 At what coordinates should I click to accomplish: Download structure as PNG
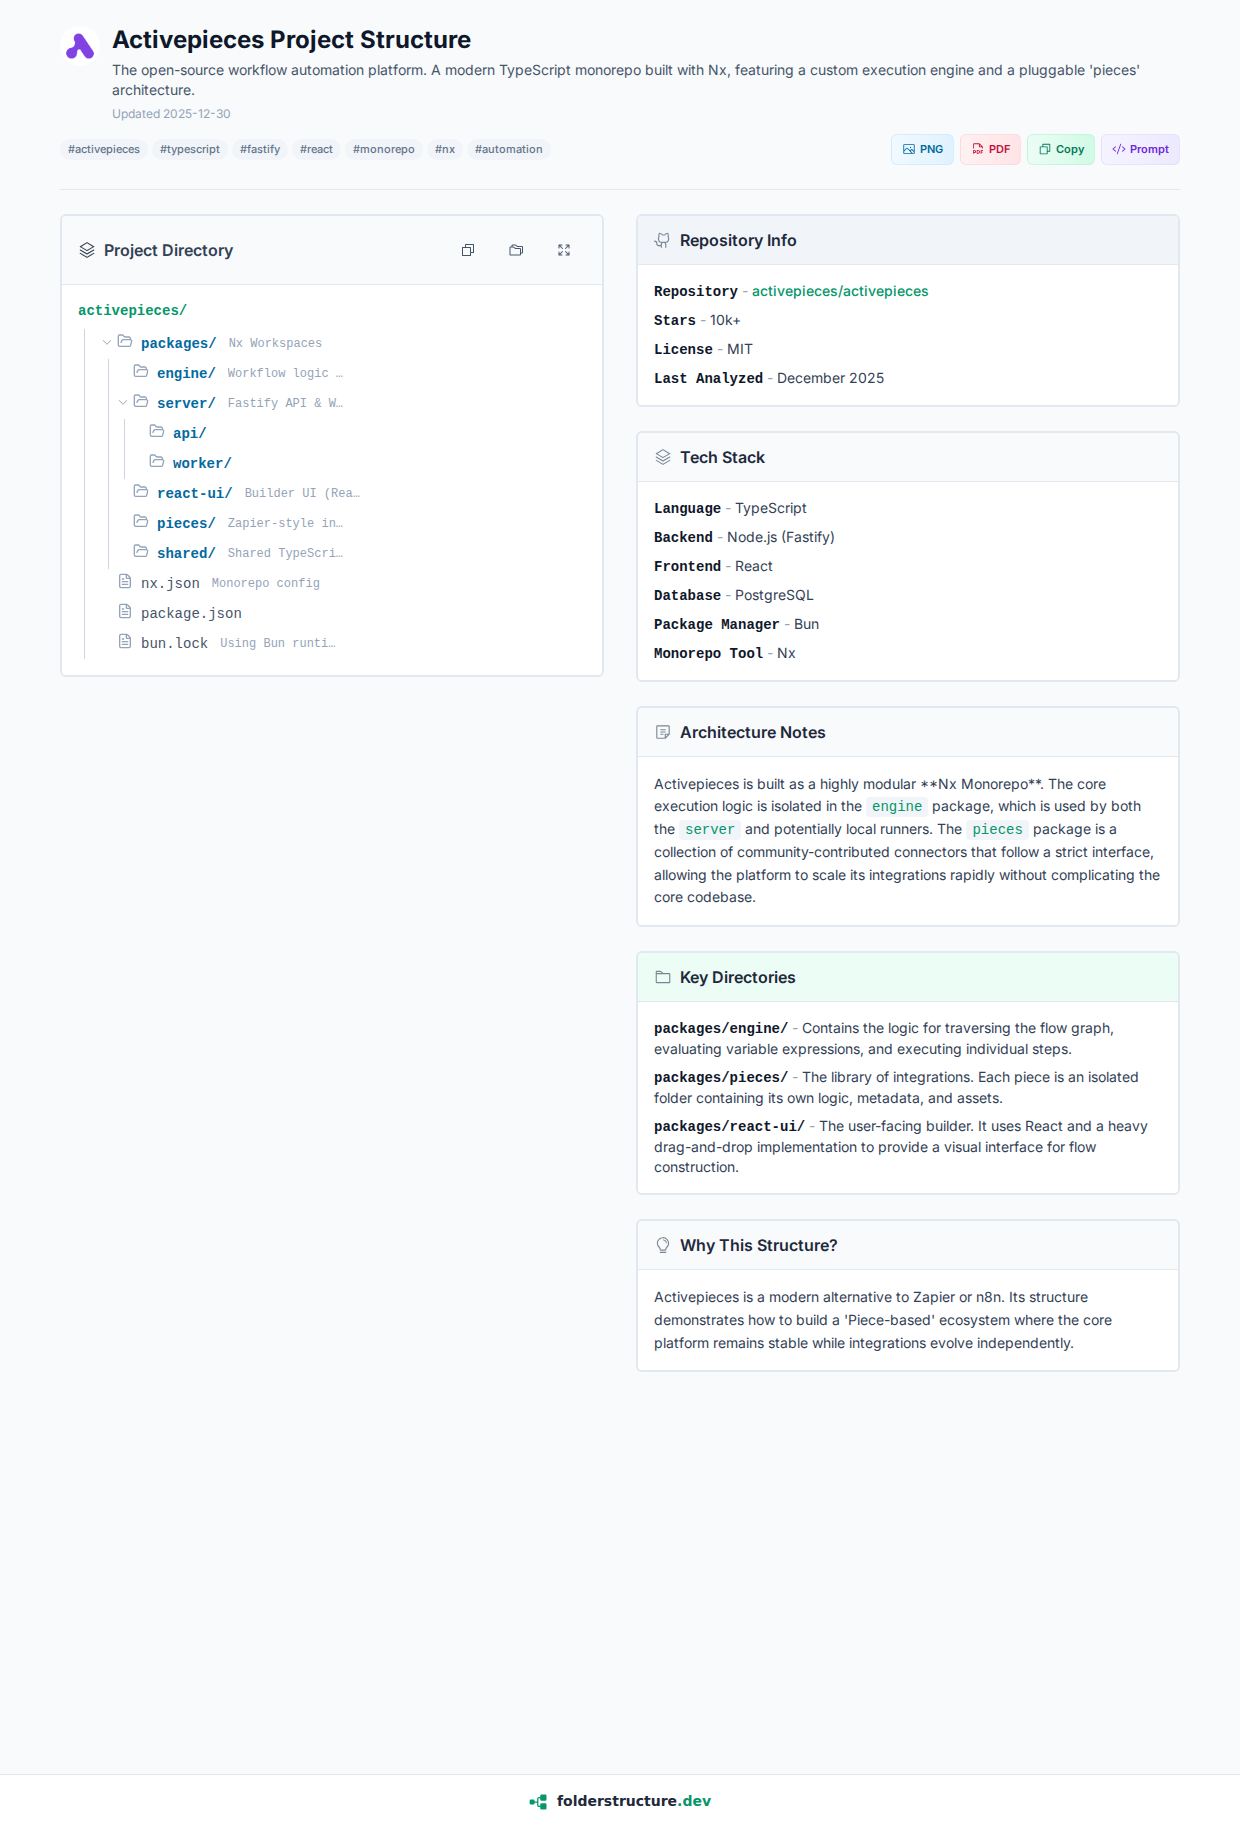coord(922,149)
